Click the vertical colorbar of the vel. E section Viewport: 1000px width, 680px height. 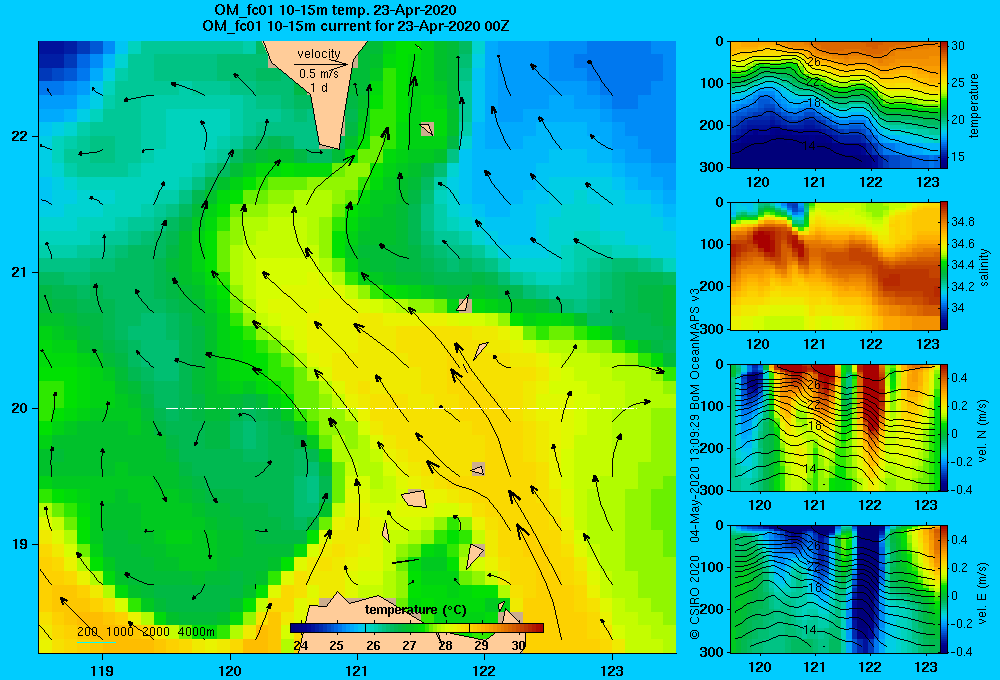[x=944, y=589]
